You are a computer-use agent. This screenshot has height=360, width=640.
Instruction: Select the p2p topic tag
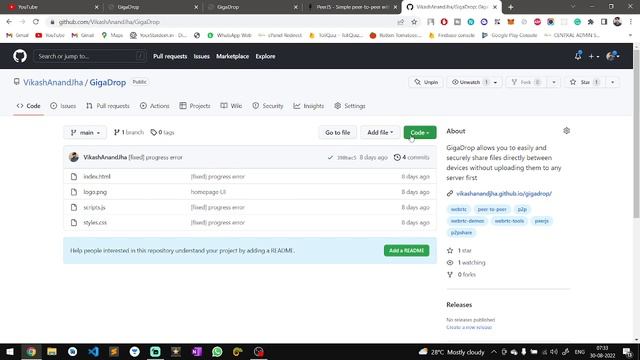(x=522, y=209)
